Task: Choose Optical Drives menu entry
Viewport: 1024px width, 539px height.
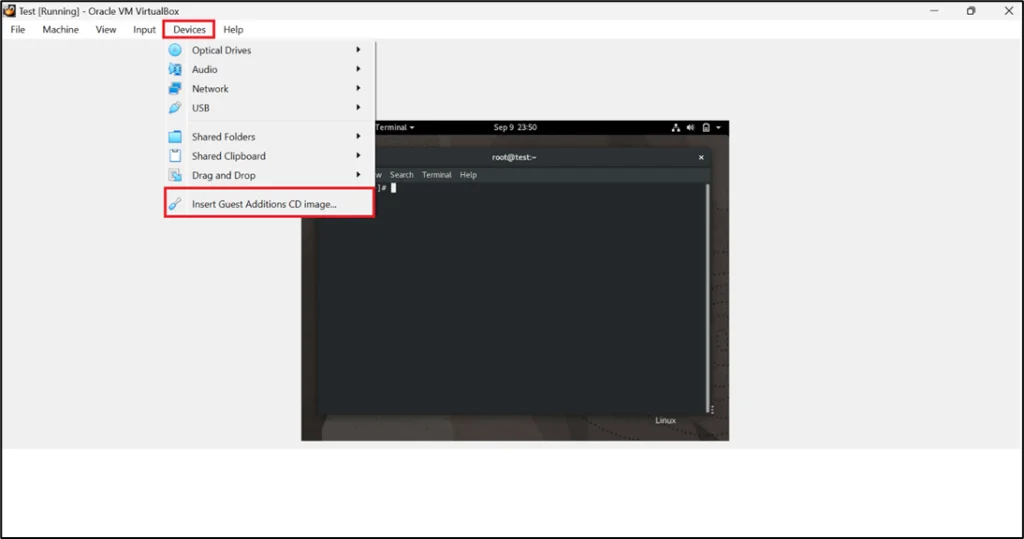Action: point(269,50)
